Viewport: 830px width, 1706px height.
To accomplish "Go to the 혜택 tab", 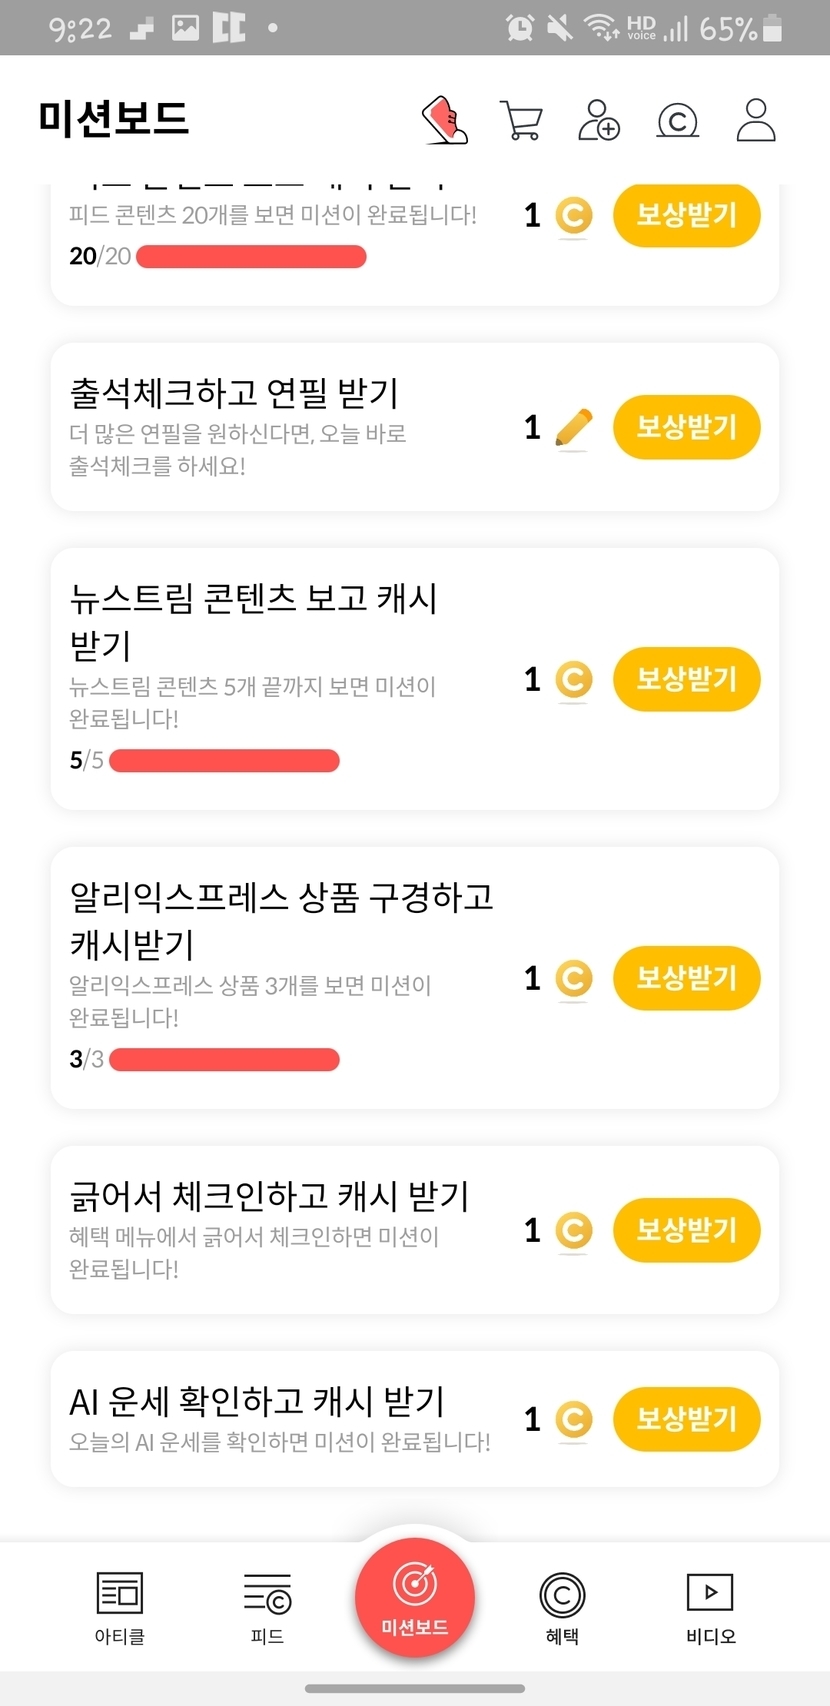I will pyautogui.click(x=562, y=1607).
